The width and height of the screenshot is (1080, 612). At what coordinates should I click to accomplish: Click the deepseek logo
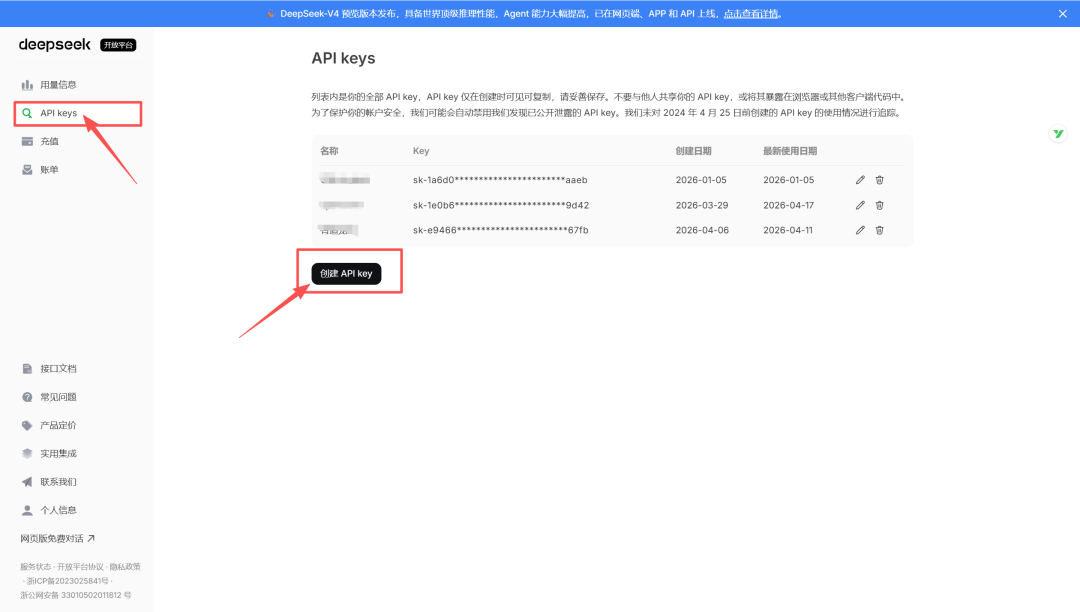point(54,45)
